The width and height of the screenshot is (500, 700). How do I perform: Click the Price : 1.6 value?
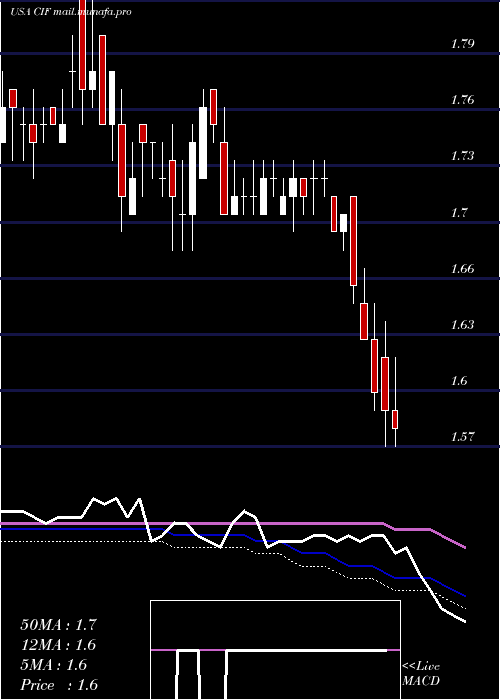tap(59, 685)
